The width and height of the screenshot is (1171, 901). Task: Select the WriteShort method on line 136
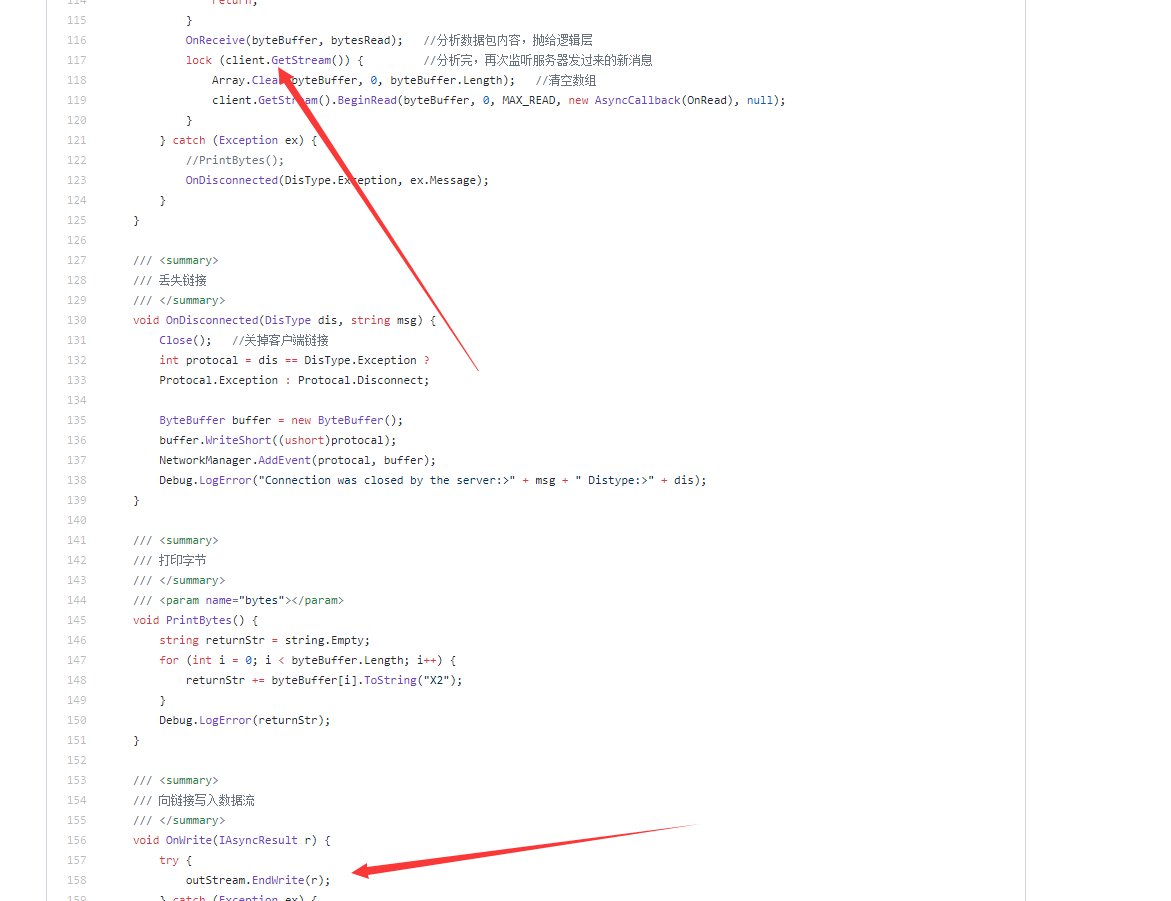point(238,441)
